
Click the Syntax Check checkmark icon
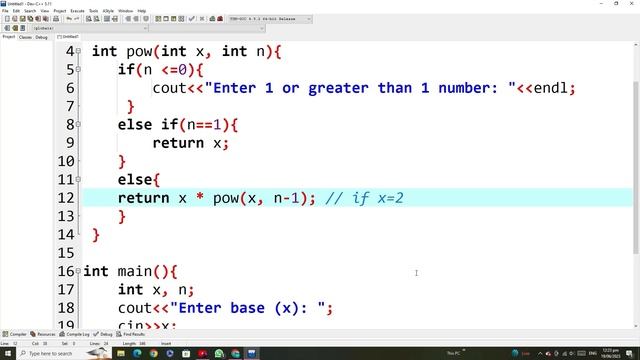(191, 19)
